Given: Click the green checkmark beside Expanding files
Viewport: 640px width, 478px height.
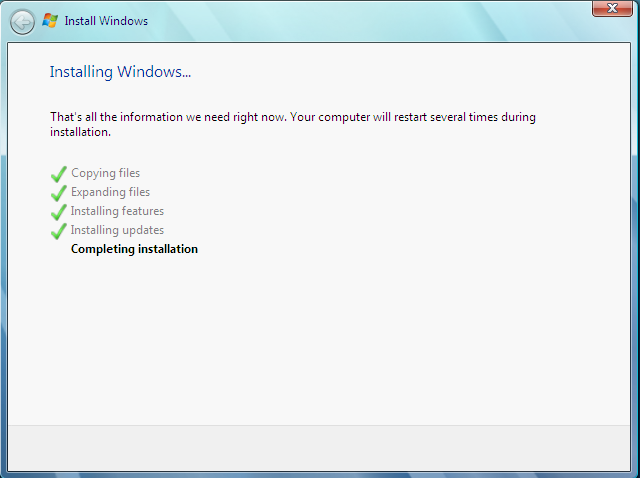Looking at the screenshot, I should click(59, 193).
